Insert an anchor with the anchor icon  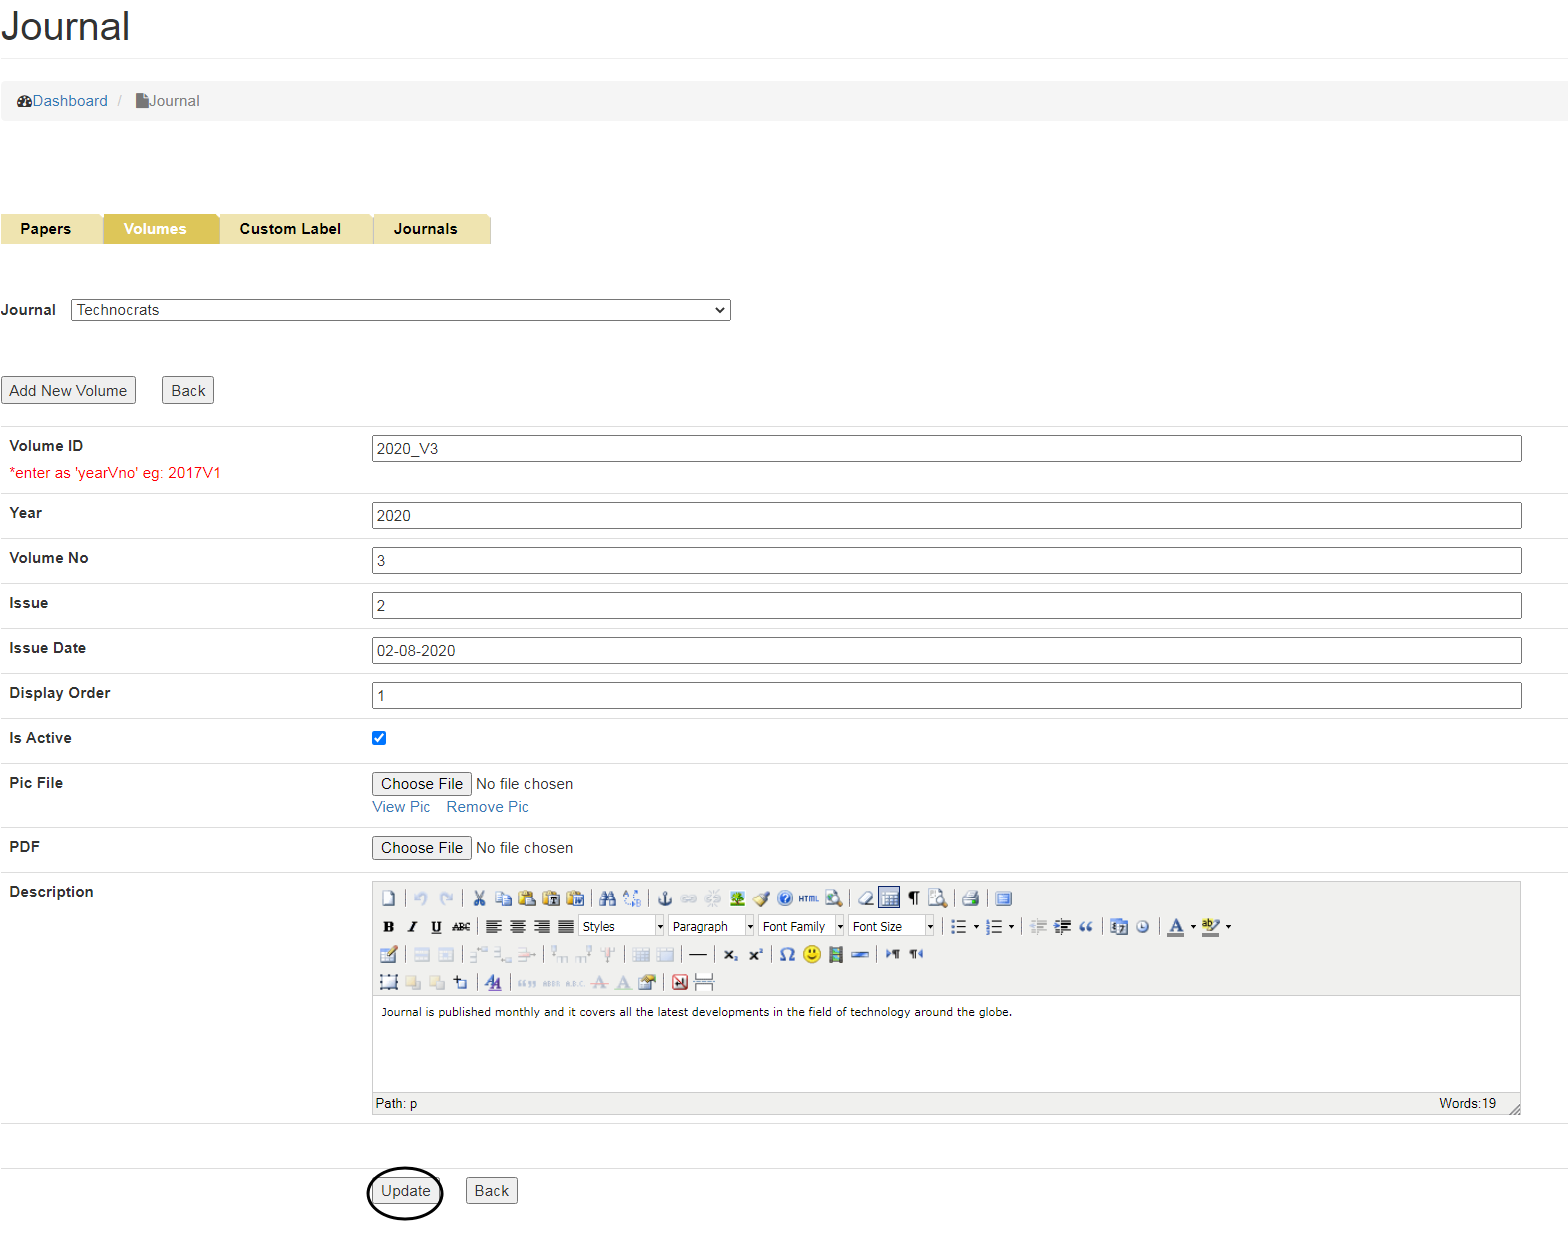(x=664, y=899)
